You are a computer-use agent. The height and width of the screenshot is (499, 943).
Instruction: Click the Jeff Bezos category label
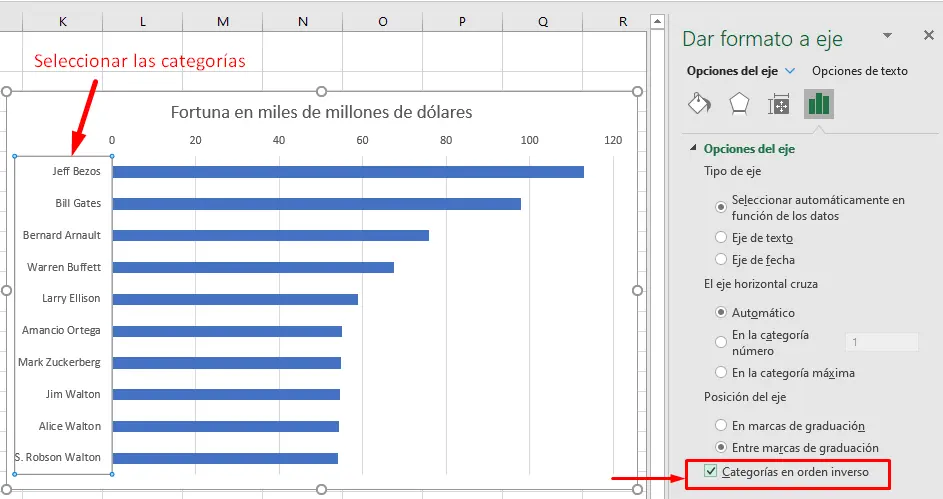[x=76, y=171]
